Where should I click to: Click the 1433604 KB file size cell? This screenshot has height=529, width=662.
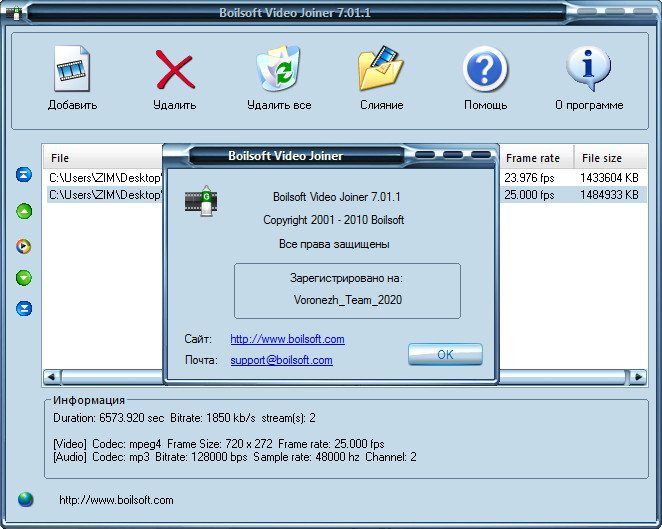point(609,178)
